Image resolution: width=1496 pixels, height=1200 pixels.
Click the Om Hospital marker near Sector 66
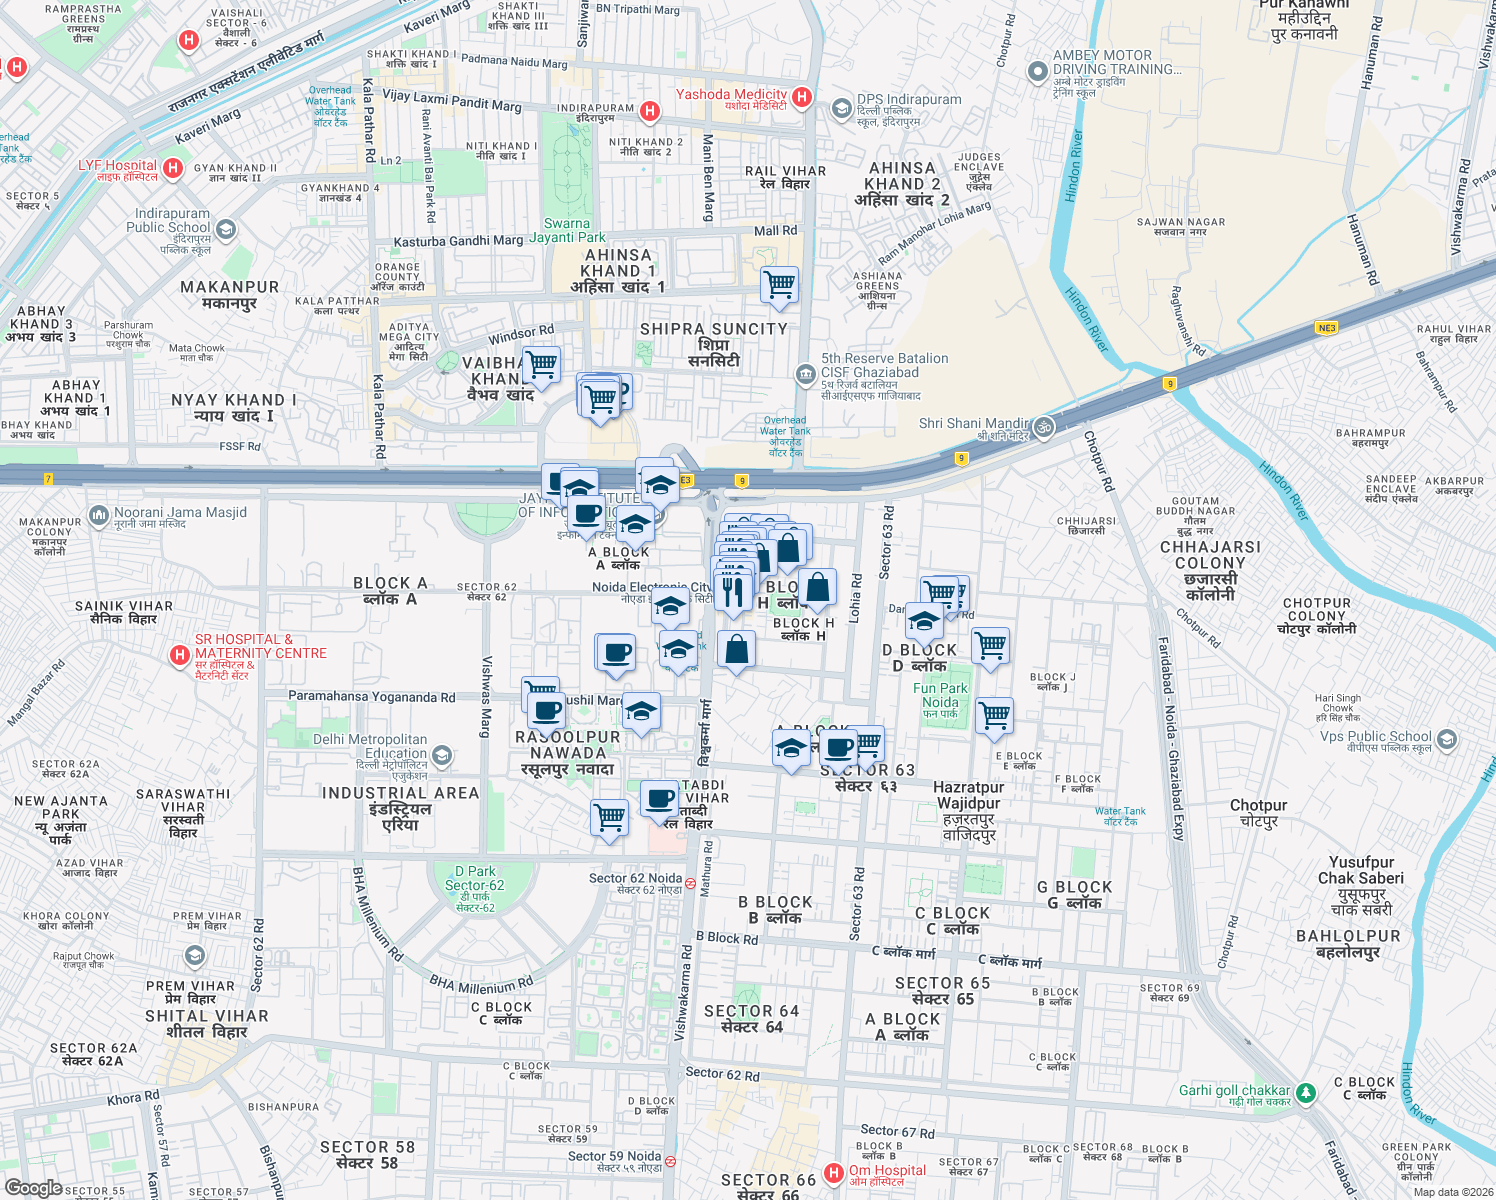click(x=833, y=1170)
